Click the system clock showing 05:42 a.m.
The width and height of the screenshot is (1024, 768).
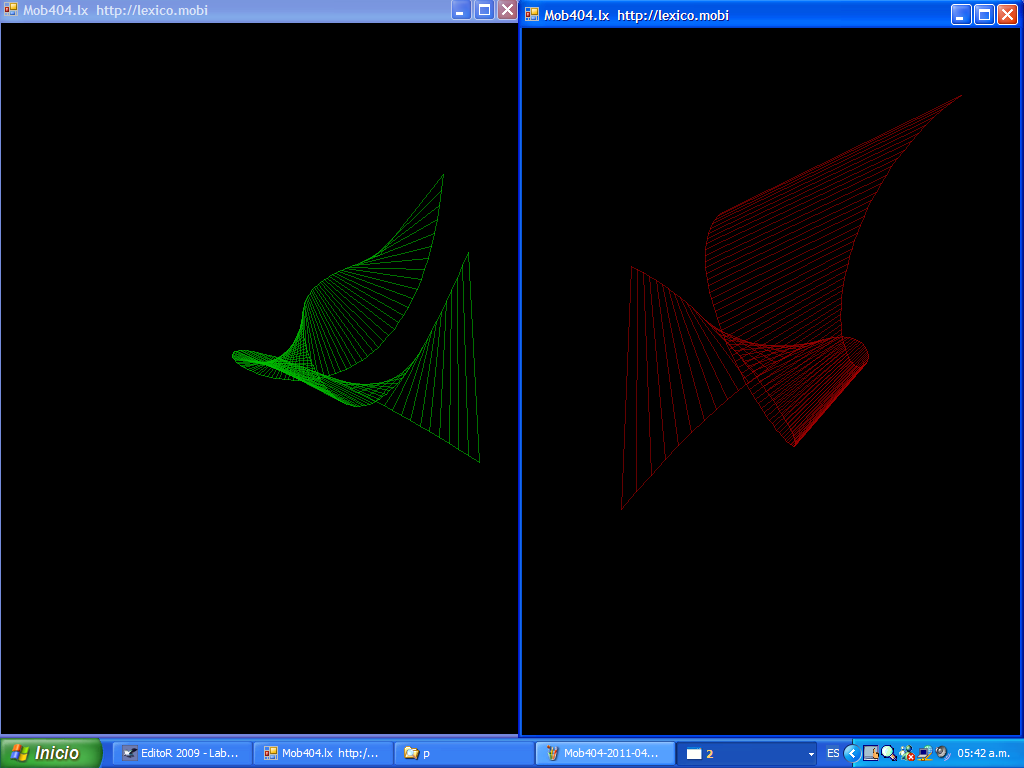tap(986, 753)
